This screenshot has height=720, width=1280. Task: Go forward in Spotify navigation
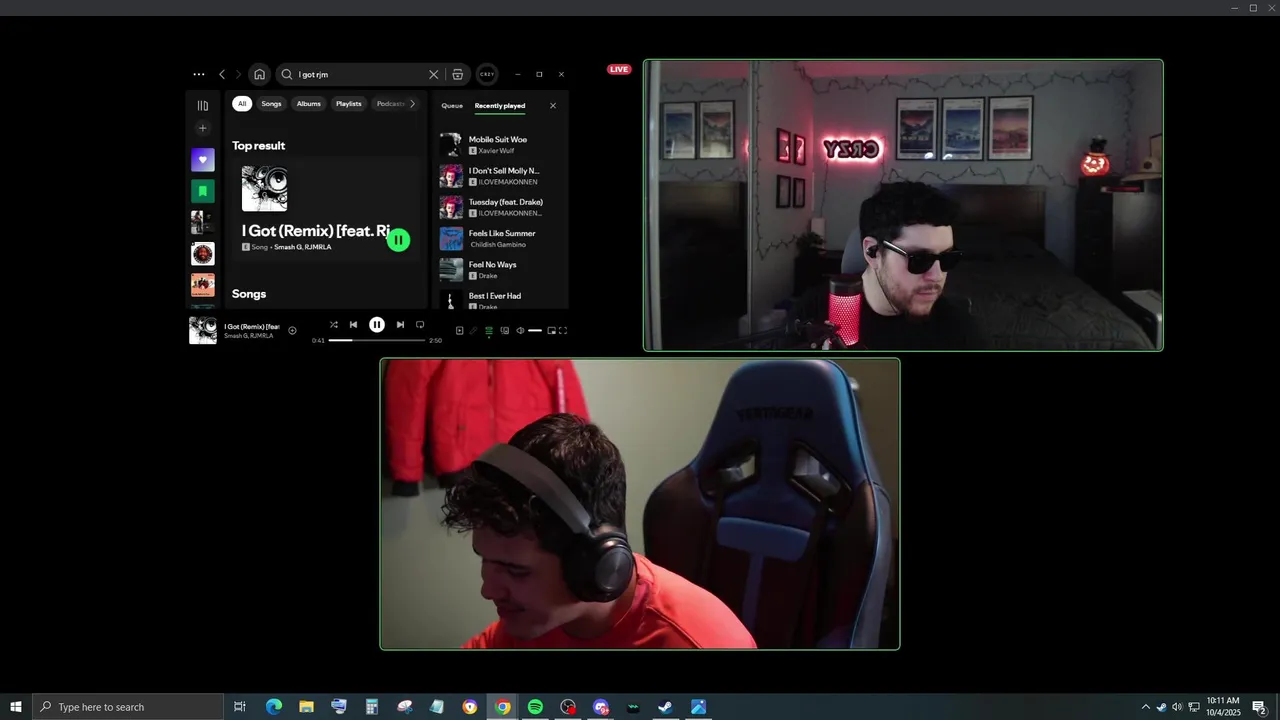[238, 74]
